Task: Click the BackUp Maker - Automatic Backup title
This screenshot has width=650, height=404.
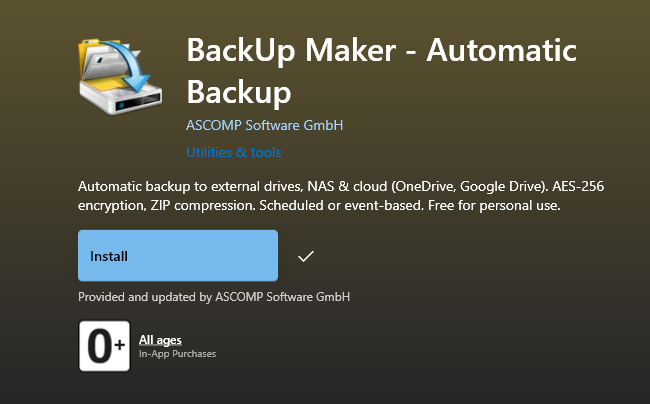Action: pos(381,71)
